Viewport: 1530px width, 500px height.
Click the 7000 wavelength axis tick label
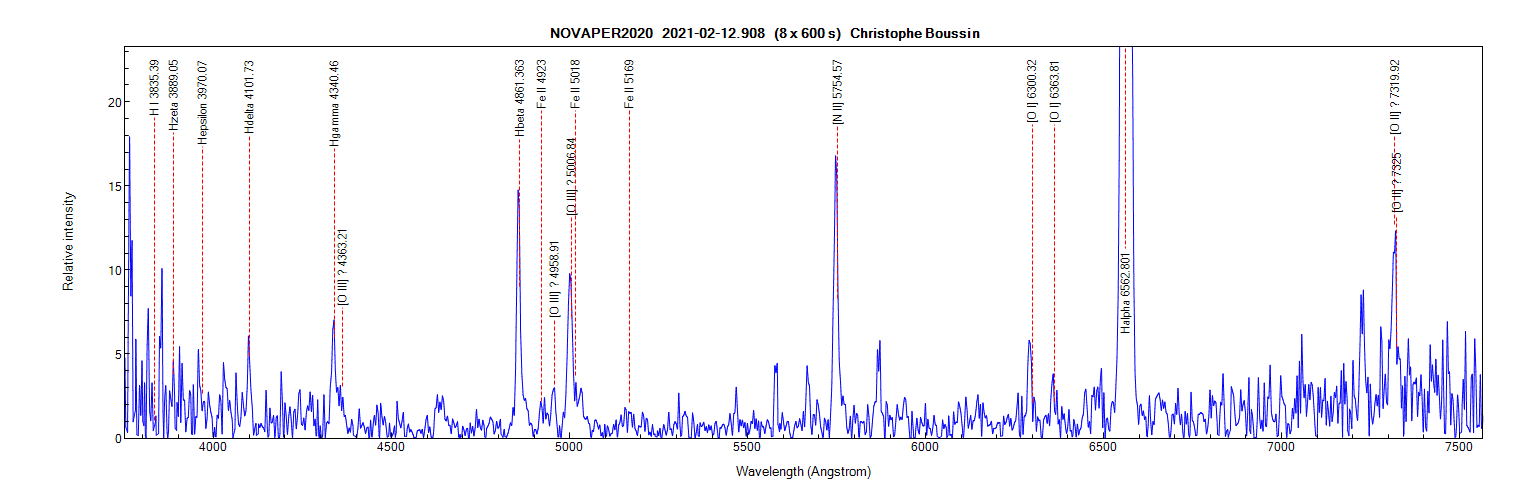1279,447
